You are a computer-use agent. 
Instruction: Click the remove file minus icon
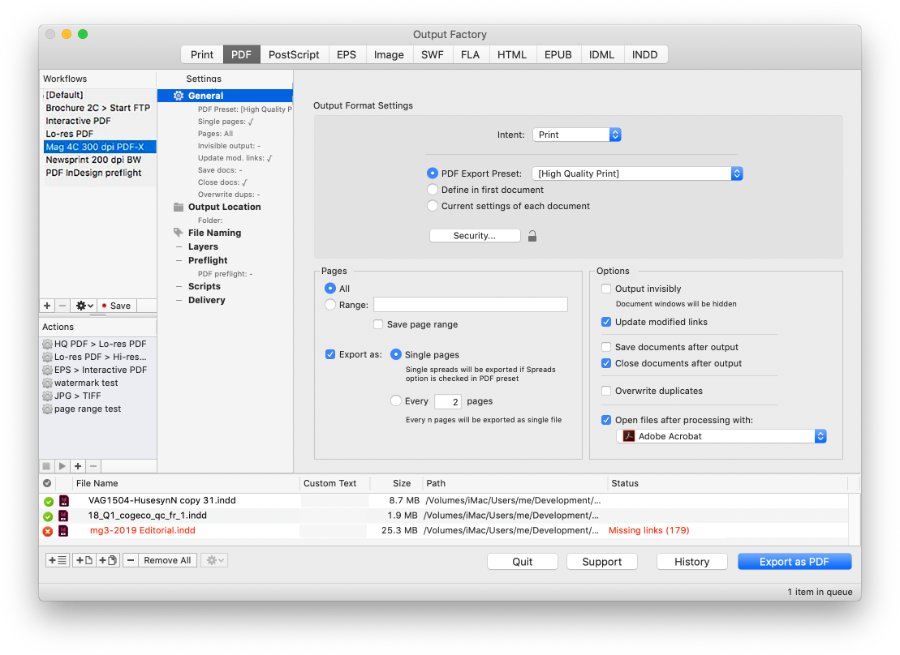click(130, 561)
